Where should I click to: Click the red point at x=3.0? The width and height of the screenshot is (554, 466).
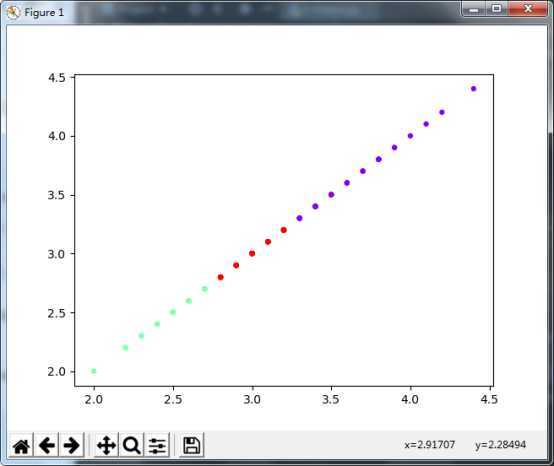pyautogui.click(x=252, y=253)
